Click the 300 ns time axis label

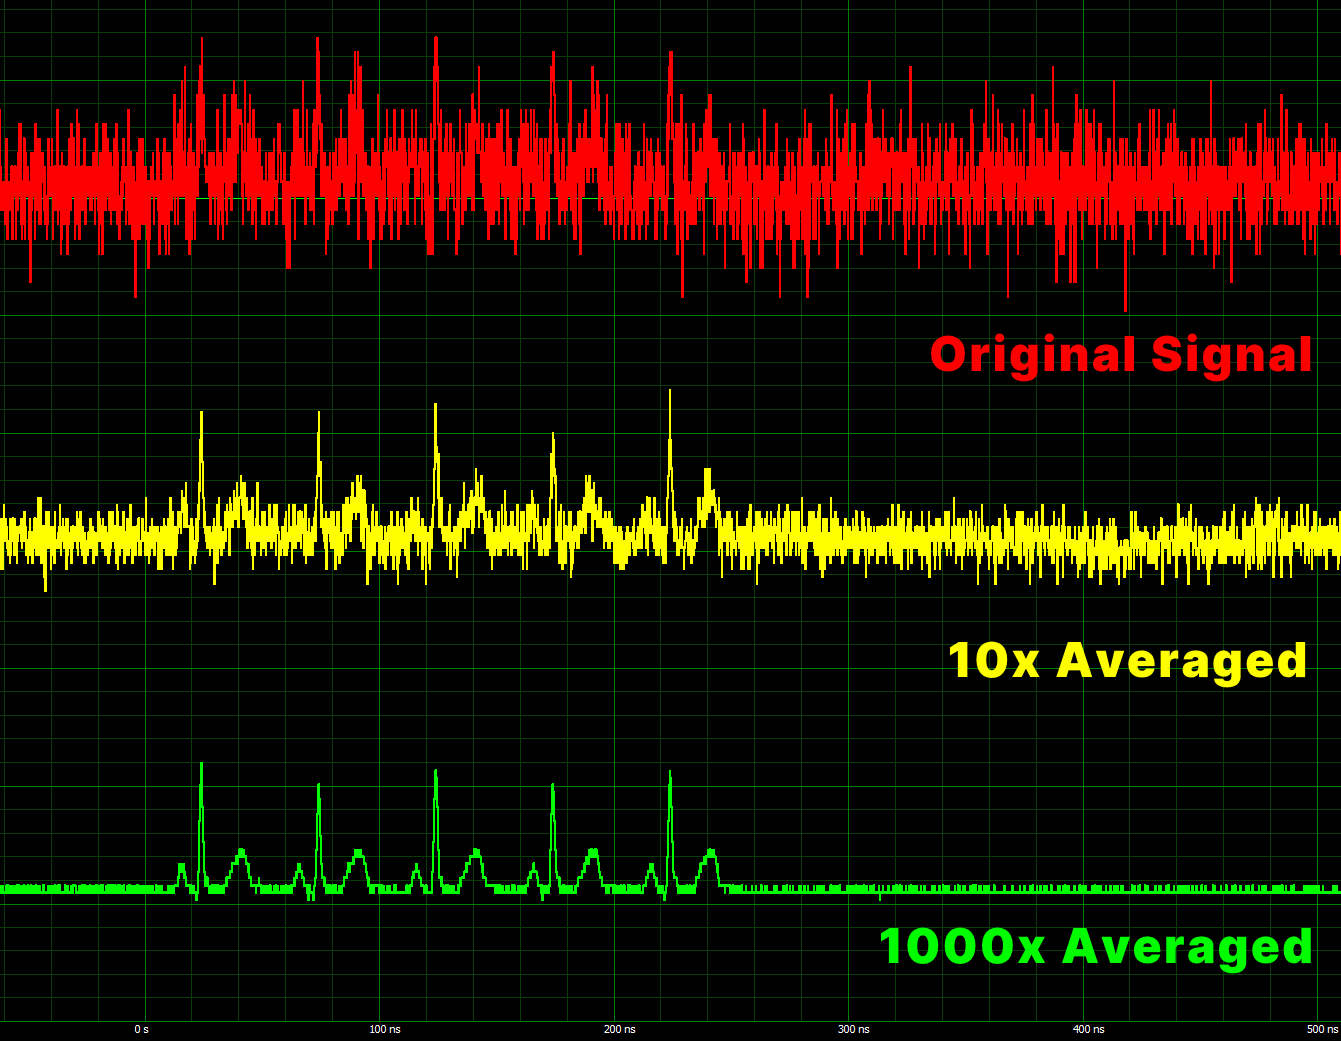pyautogui.click(x=853, y=1029)
